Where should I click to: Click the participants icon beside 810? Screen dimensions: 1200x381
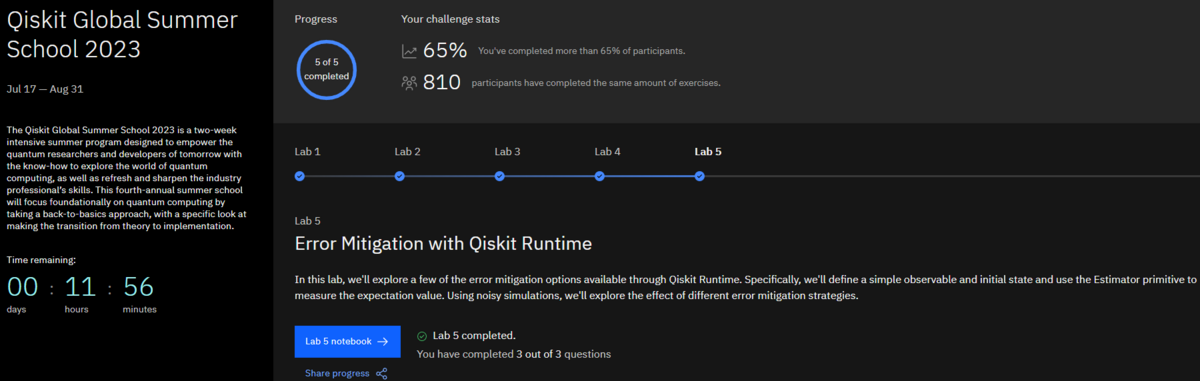tap(409, 82)
